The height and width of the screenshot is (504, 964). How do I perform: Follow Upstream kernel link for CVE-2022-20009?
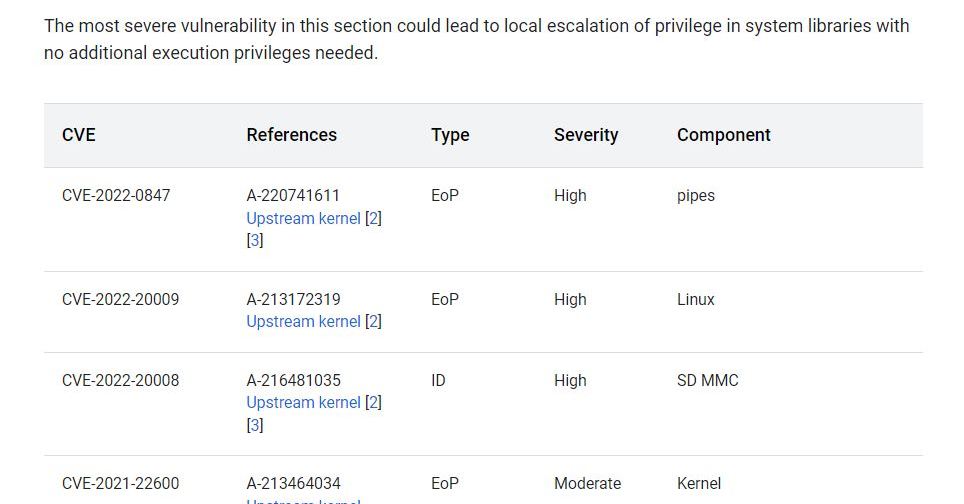click(303, 321)
